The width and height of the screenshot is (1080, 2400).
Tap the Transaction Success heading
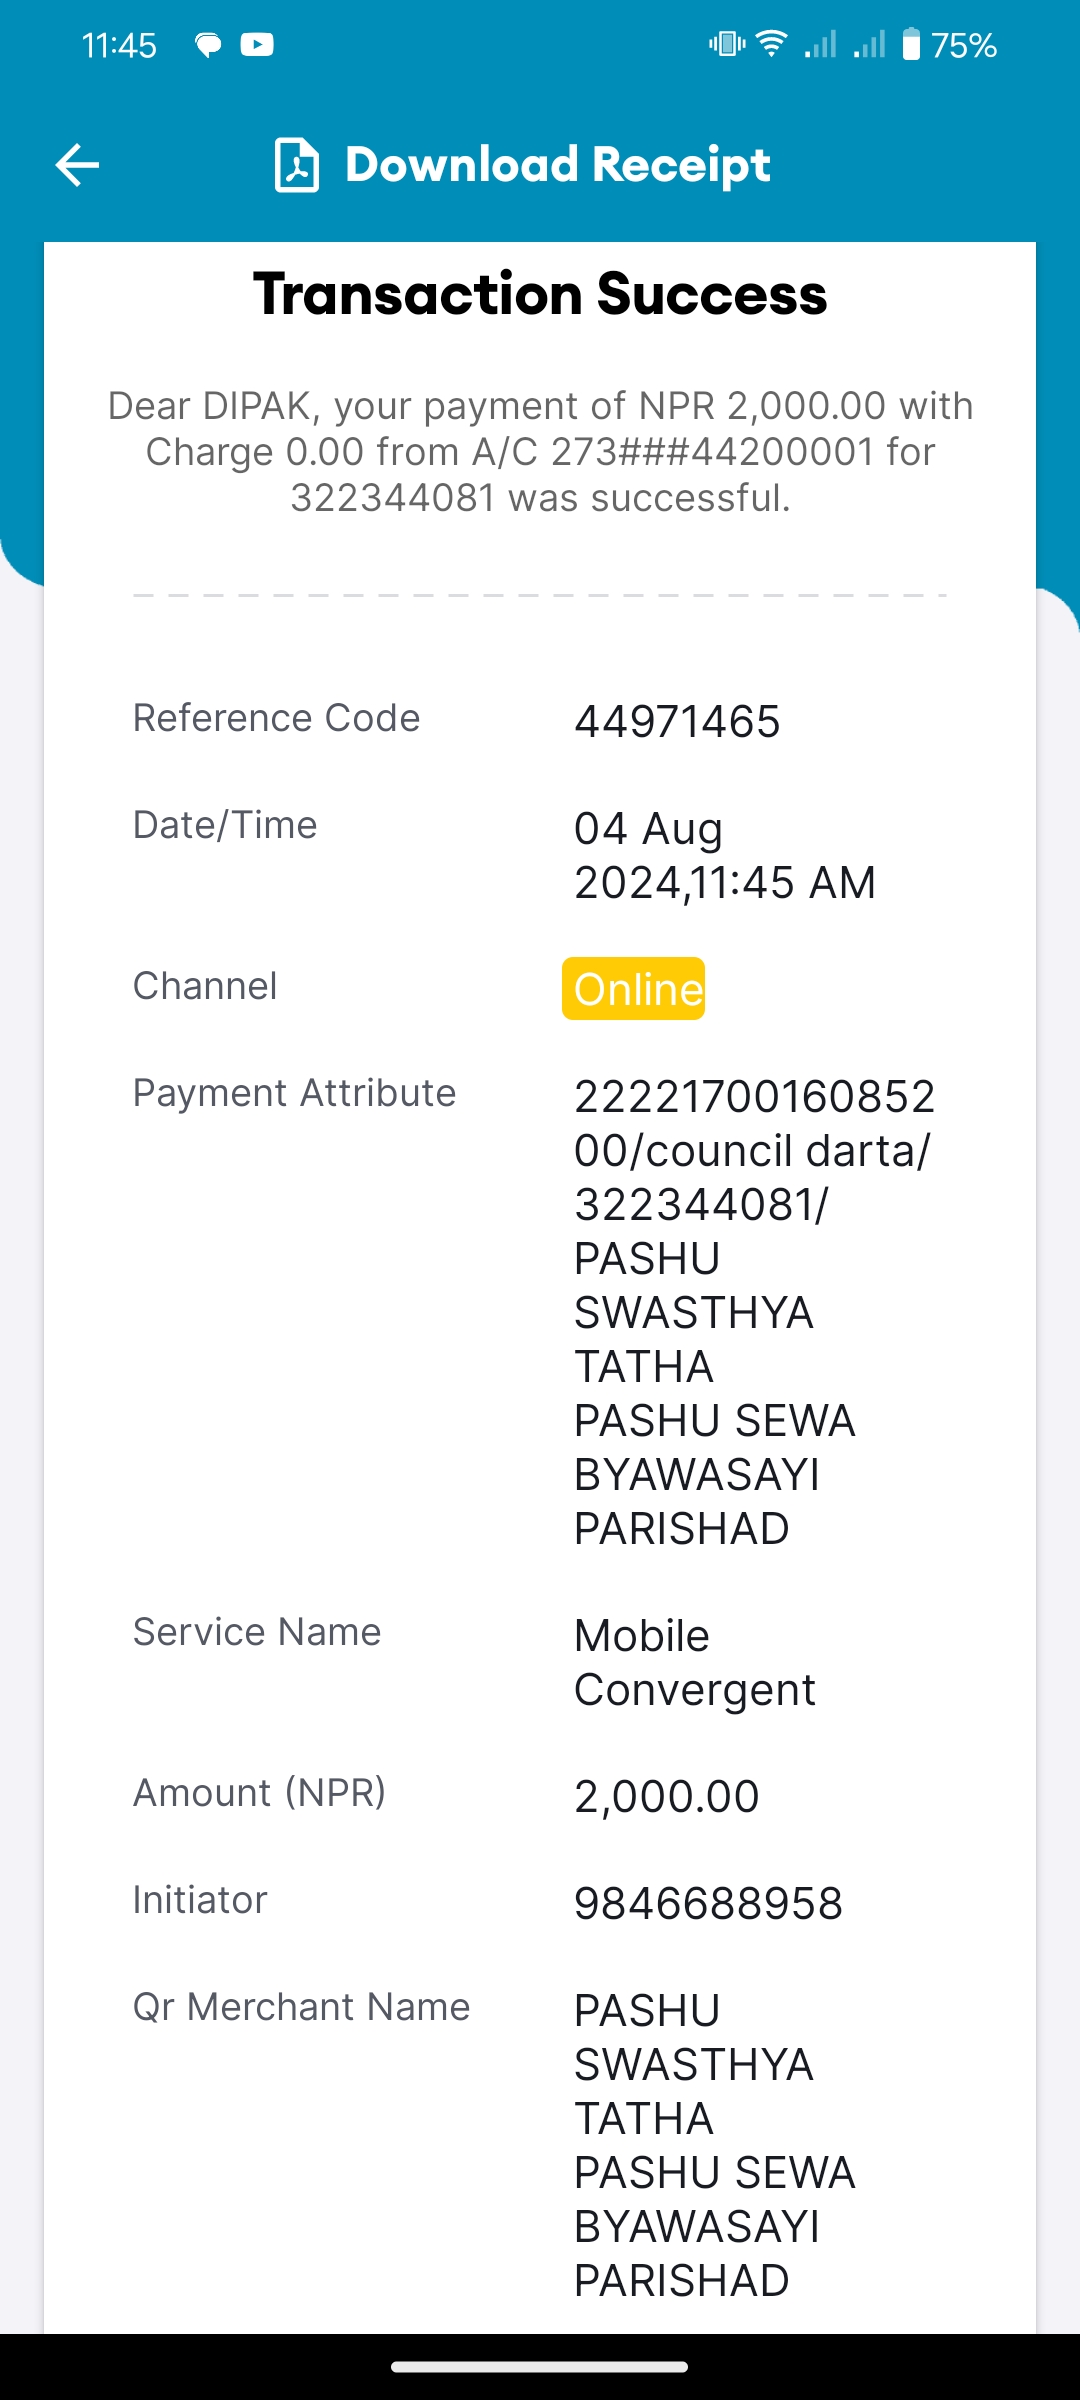point(540,294)
